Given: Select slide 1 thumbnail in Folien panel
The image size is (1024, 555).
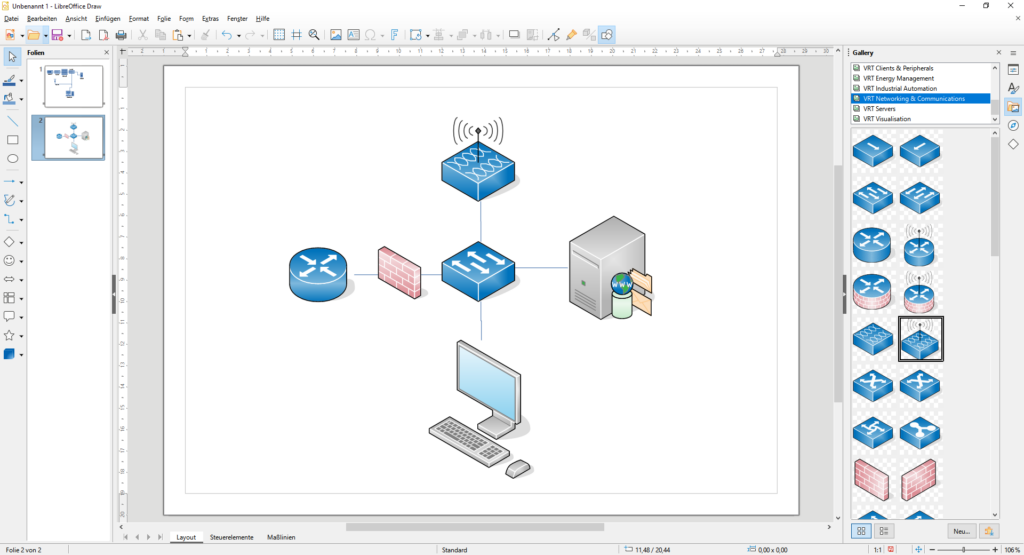Looking at the screenshot, I should click(x=73, y=86).
